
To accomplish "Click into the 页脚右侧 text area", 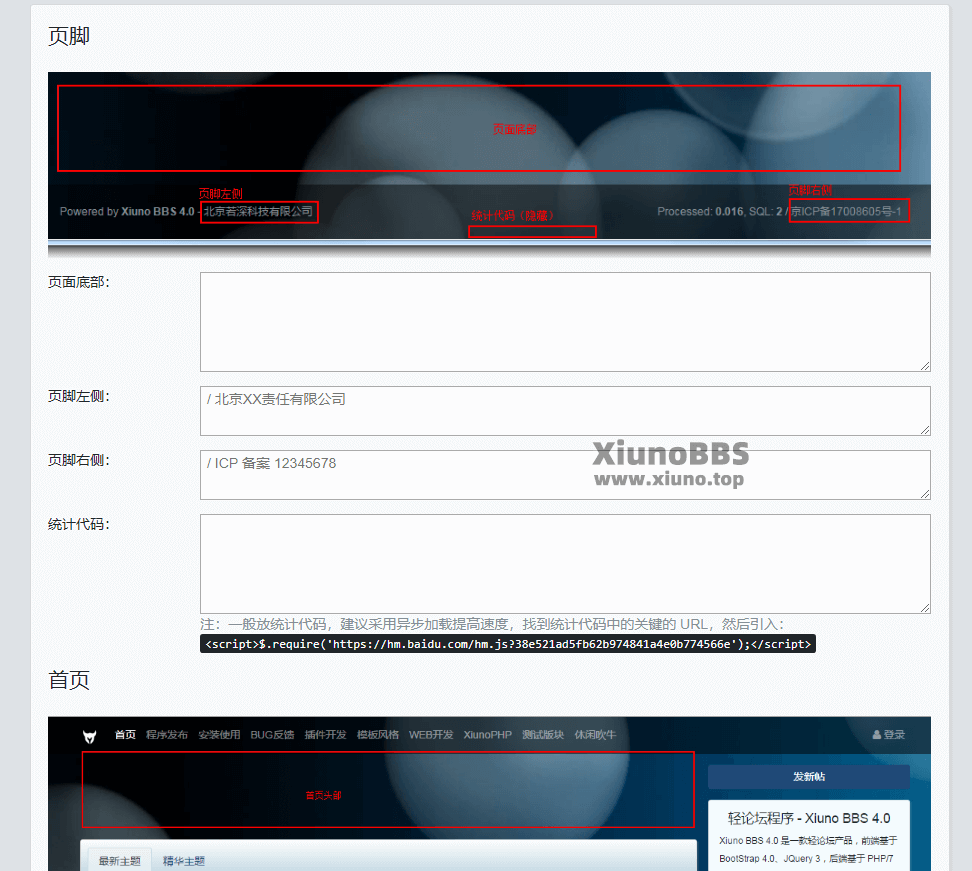I will click(565, 474).
